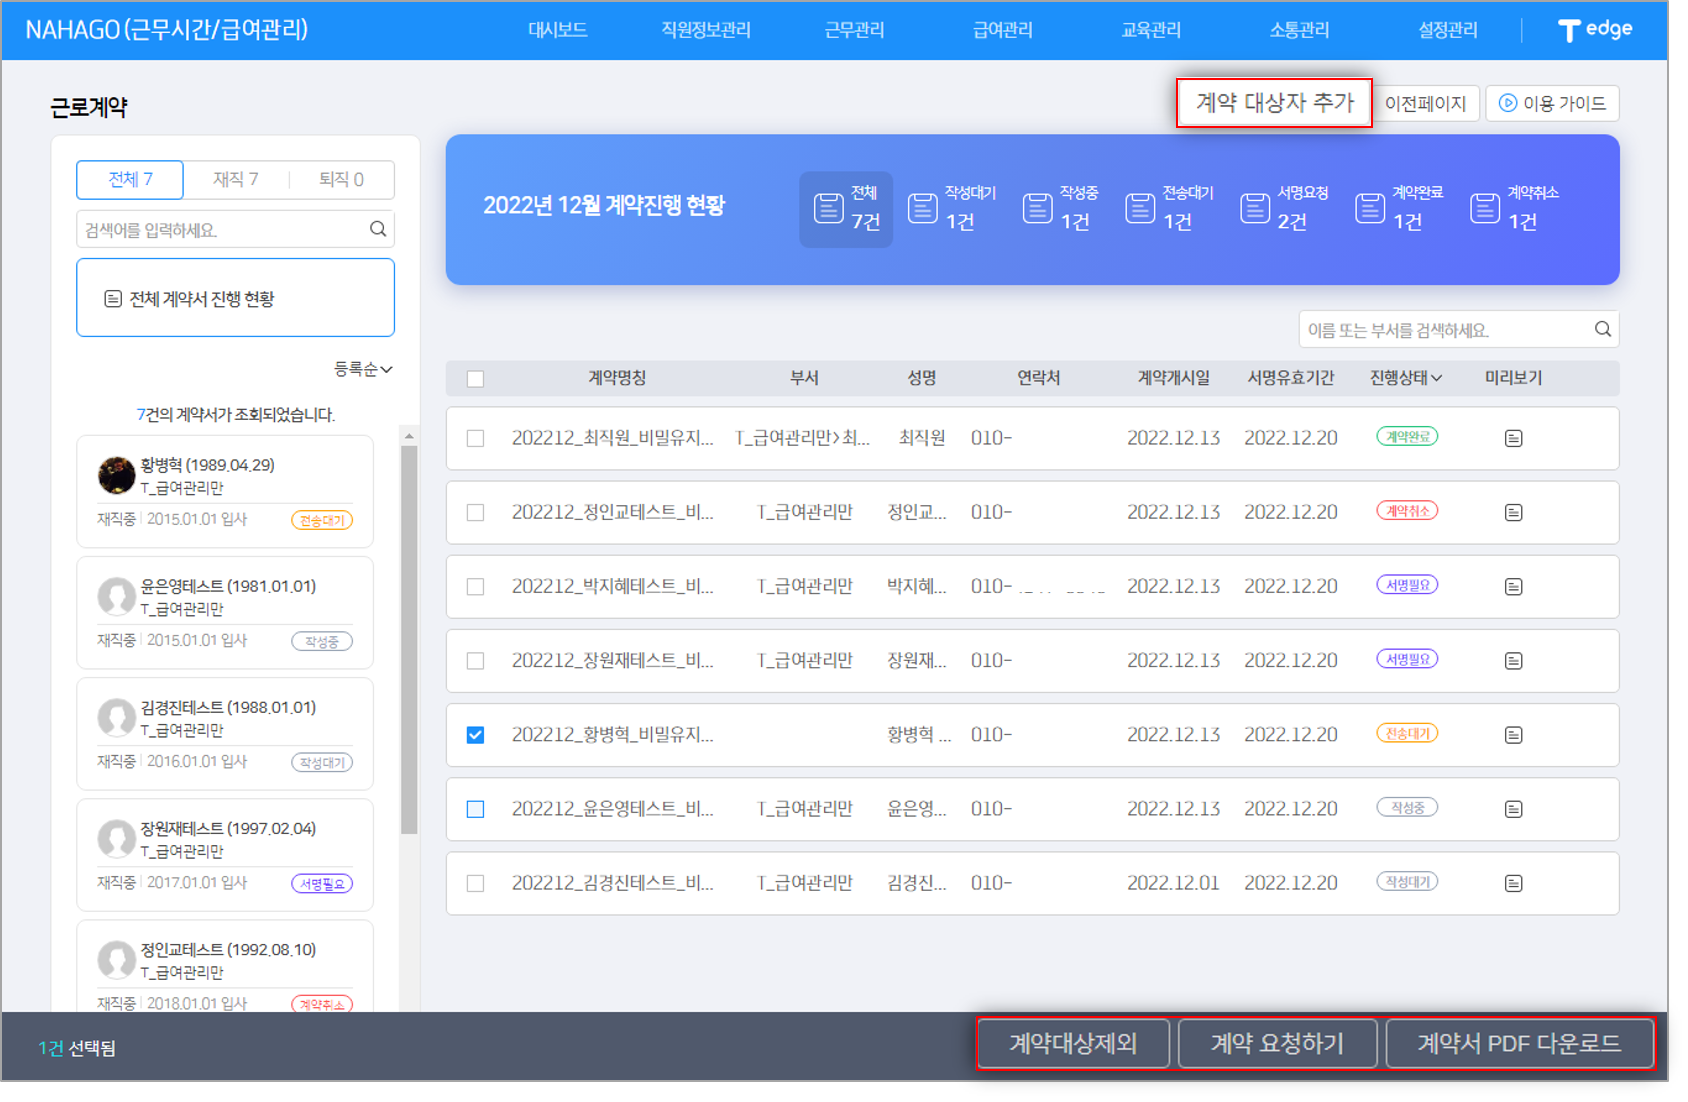This screenshot has width=1688, height=1102.
Task: Filter by 전체 7건 status icon
Action: coord(846,208)
